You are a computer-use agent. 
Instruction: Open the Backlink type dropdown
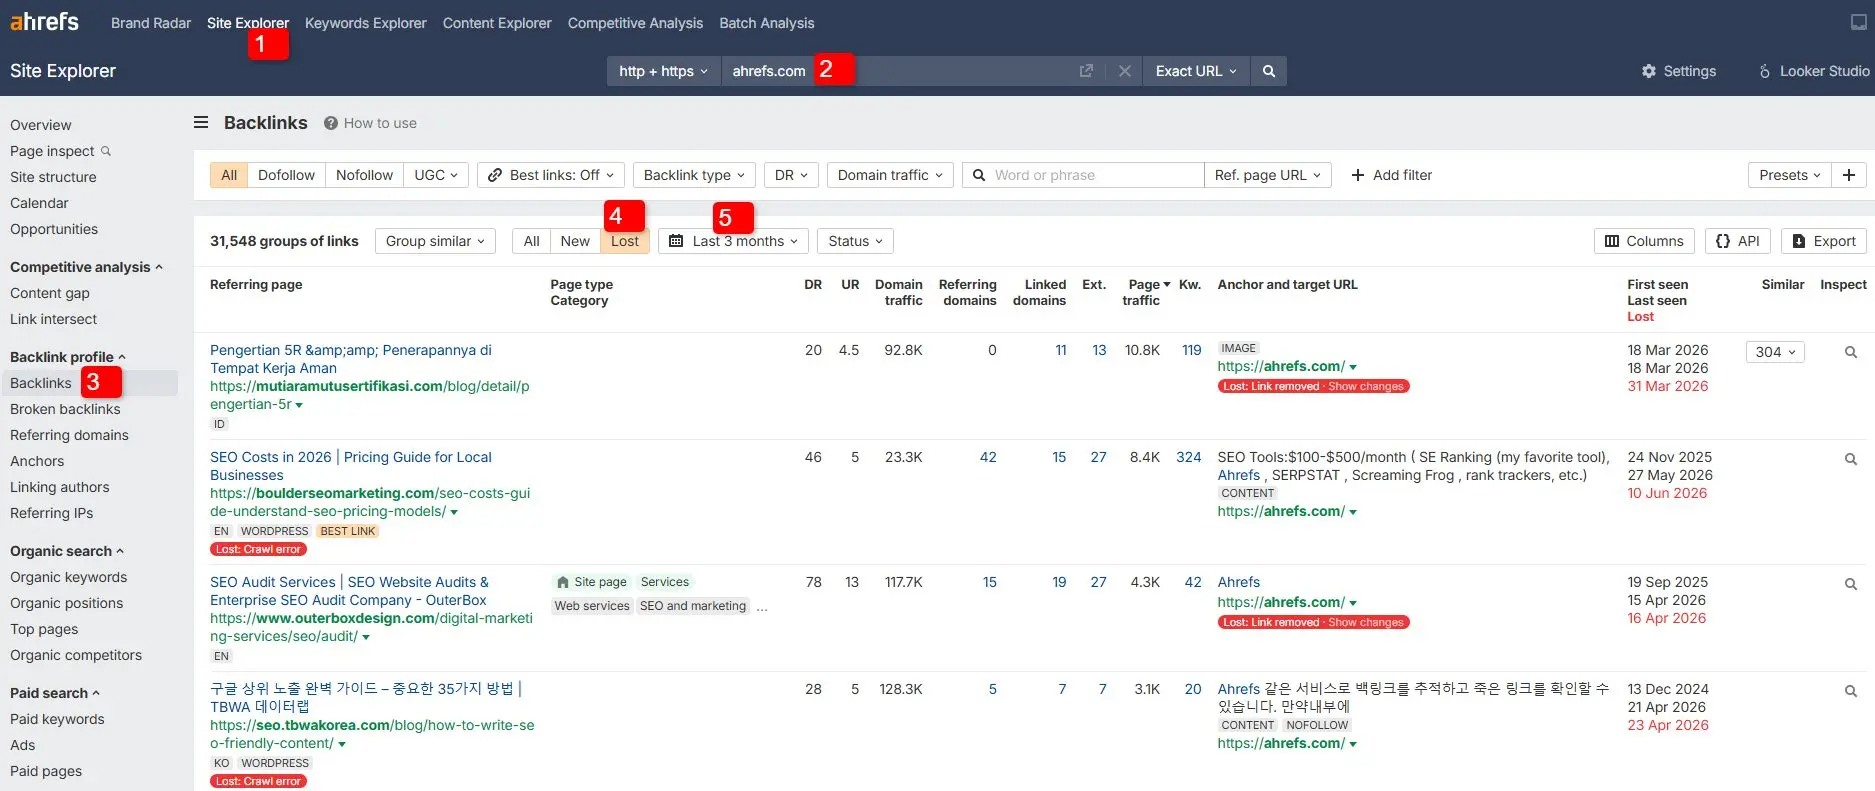point(694,175)
